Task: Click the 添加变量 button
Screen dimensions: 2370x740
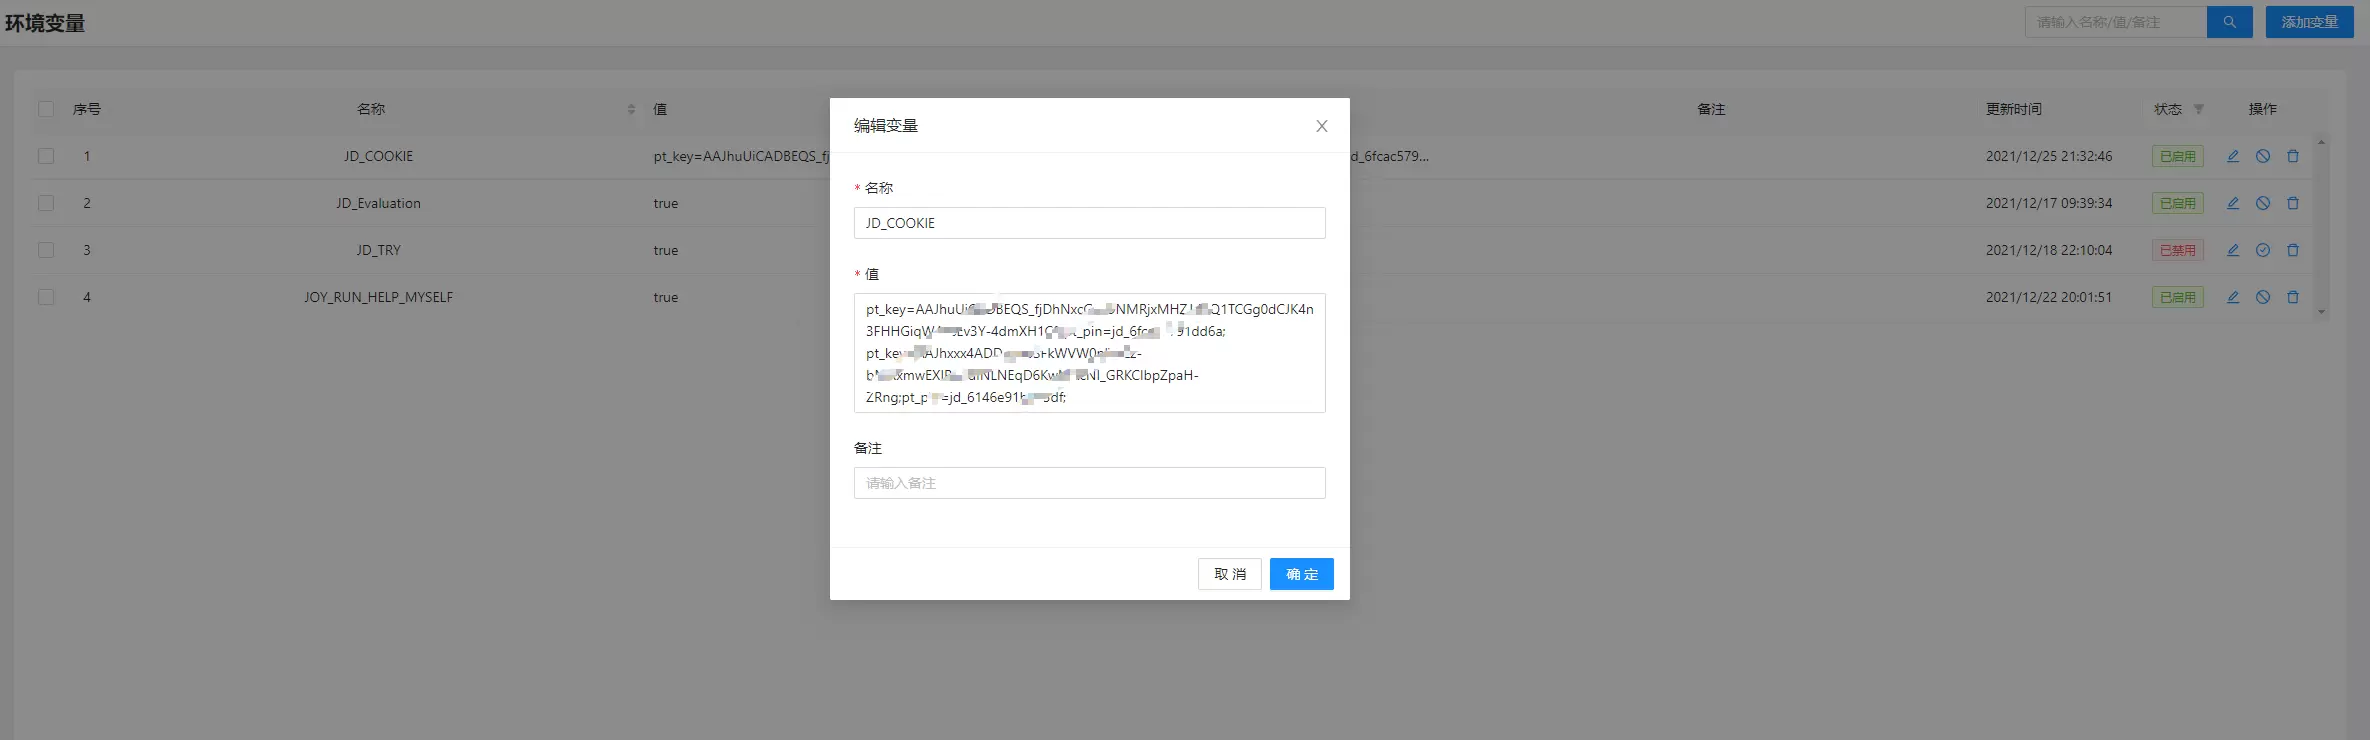Action: 2309,22
